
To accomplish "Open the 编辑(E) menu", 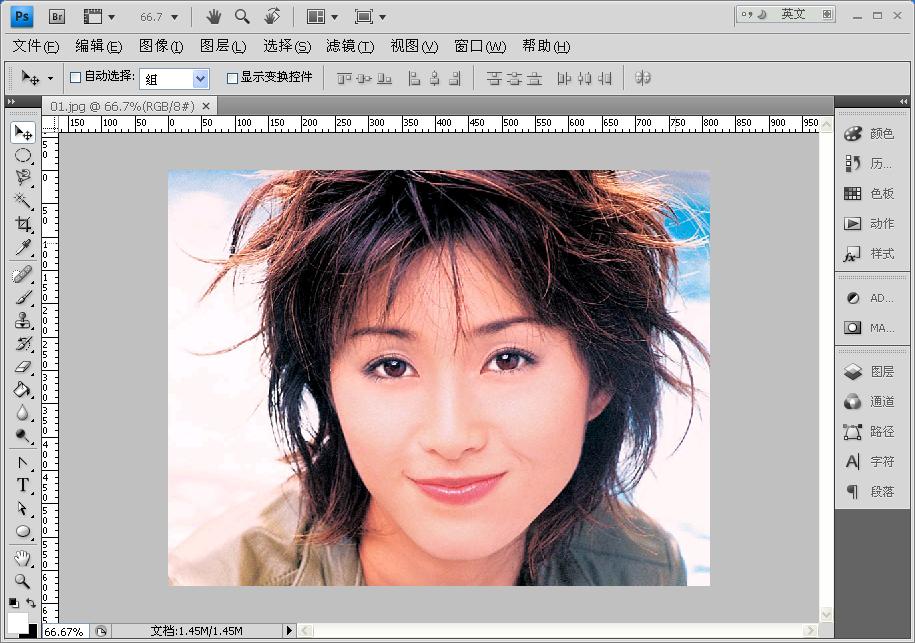I will pyautogui.click(x=99, y=46).
